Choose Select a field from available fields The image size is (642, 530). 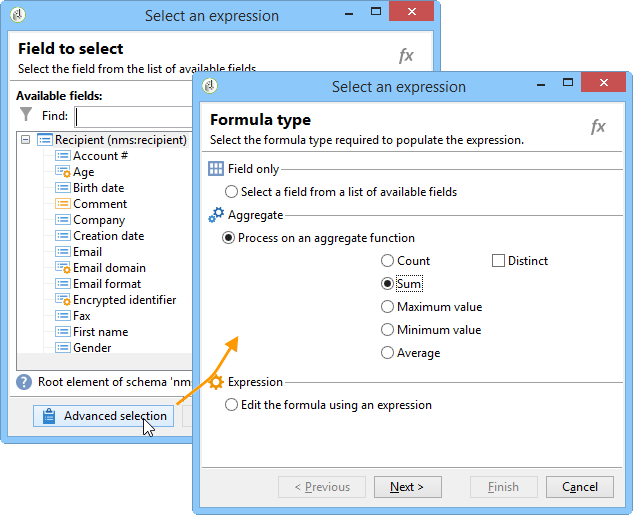coord(232,192)
